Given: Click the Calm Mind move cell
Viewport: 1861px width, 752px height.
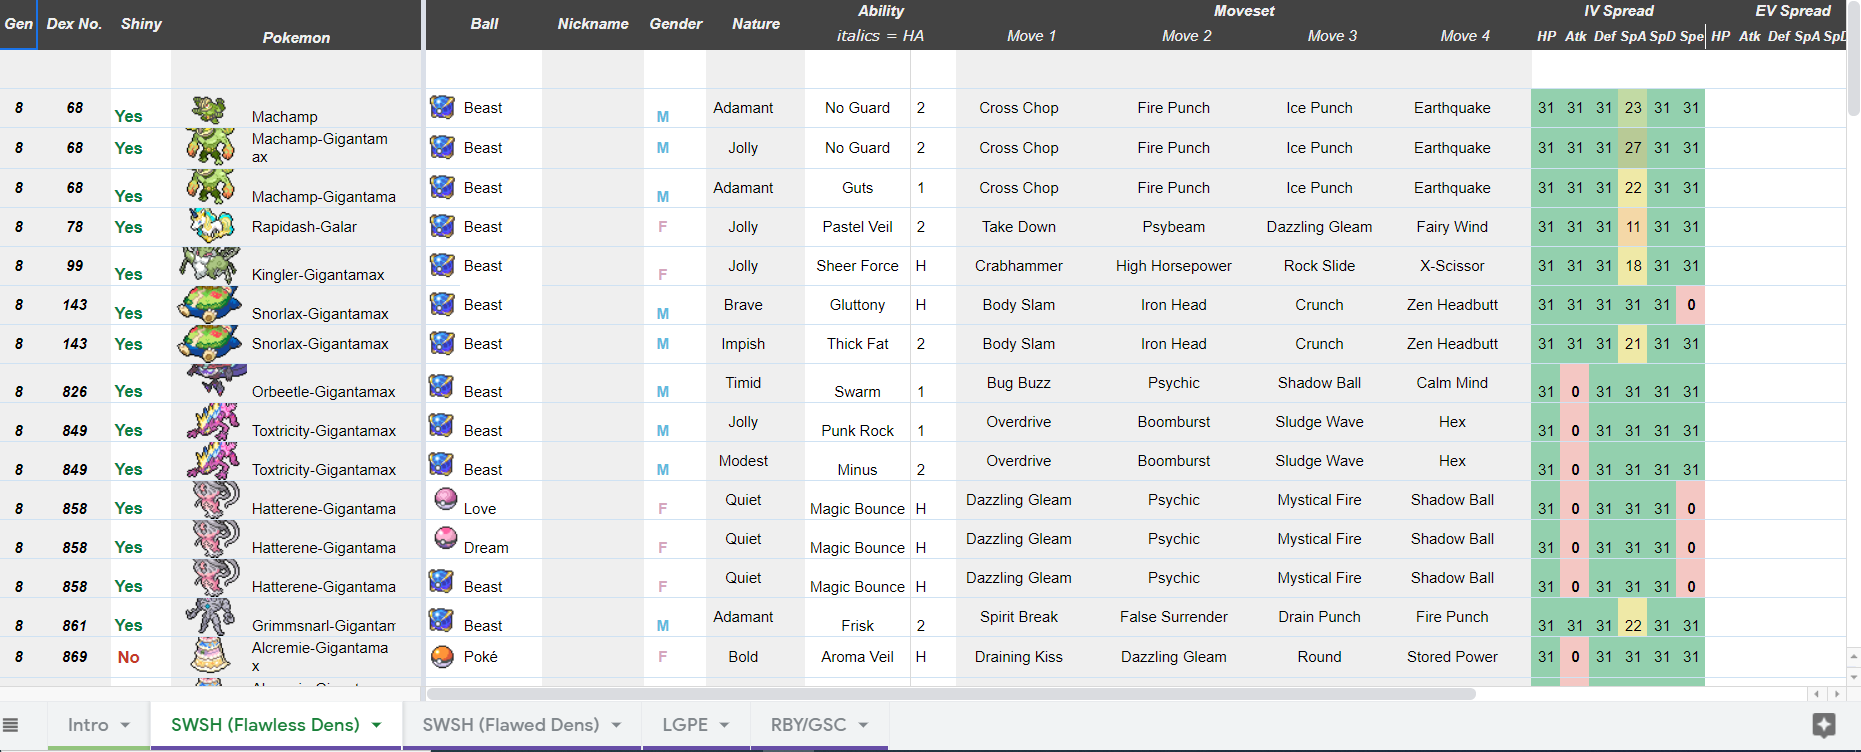Looking at the screenshot, I should click(x=1452, y=383).
